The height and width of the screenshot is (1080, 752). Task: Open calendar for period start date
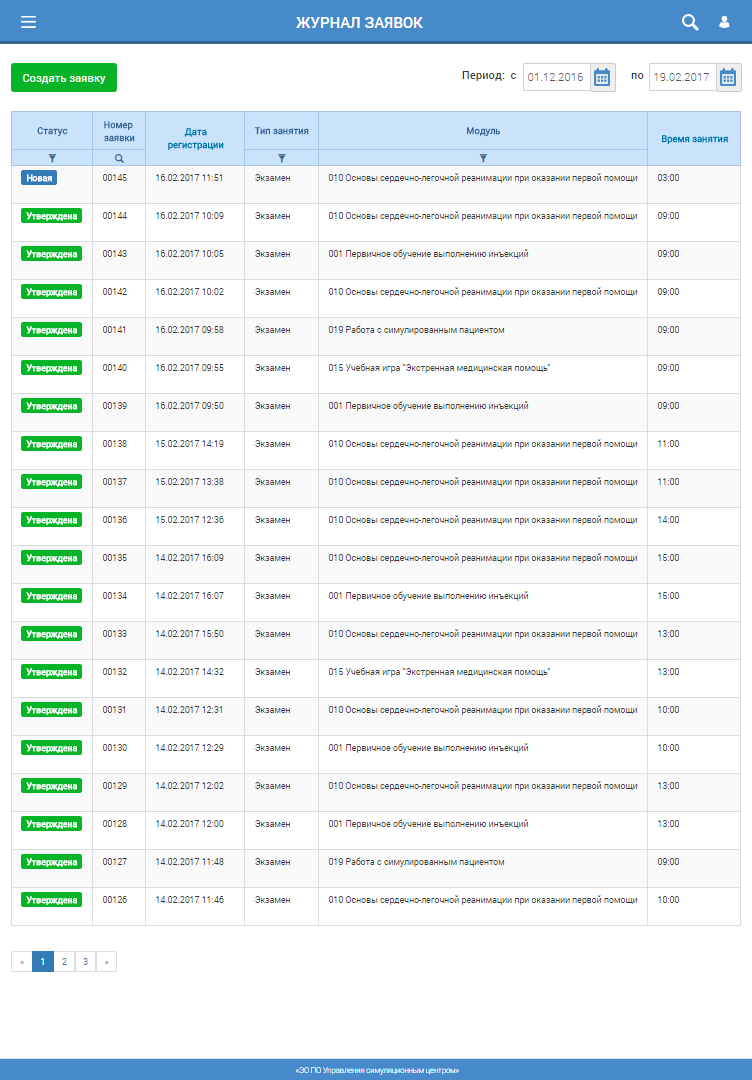603,77
